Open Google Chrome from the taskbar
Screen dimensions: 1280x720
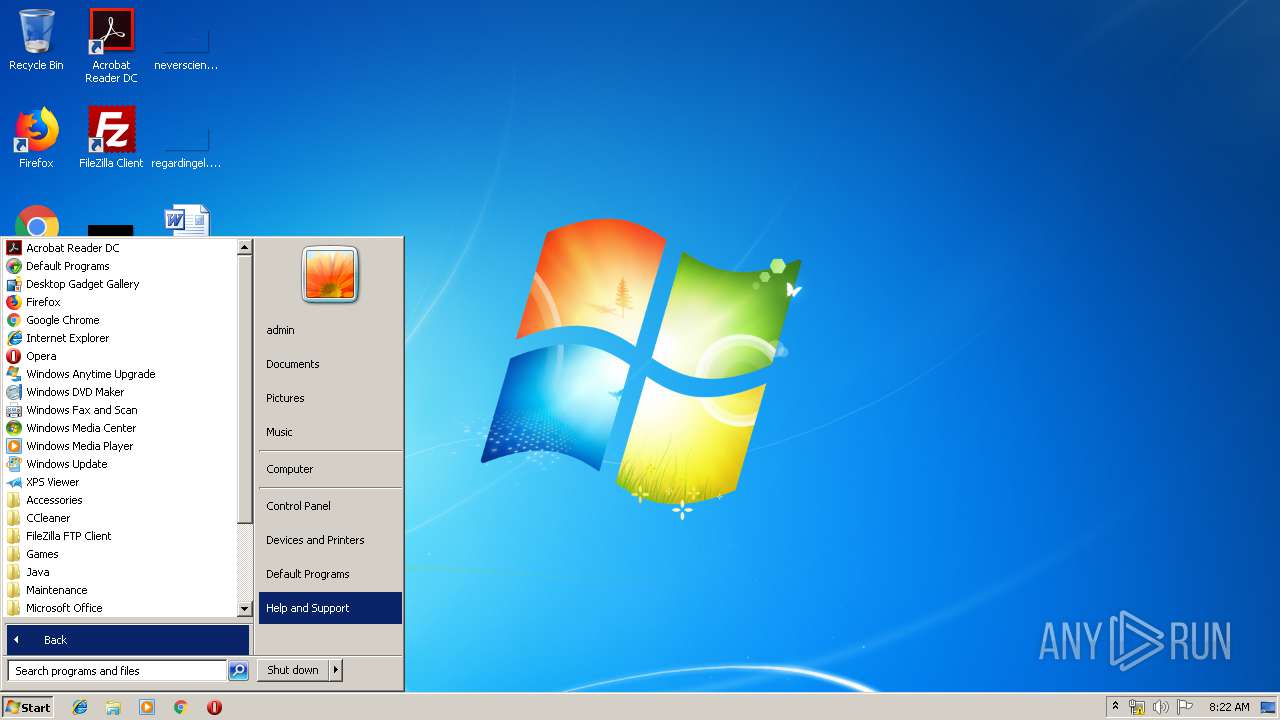point(181,707)
